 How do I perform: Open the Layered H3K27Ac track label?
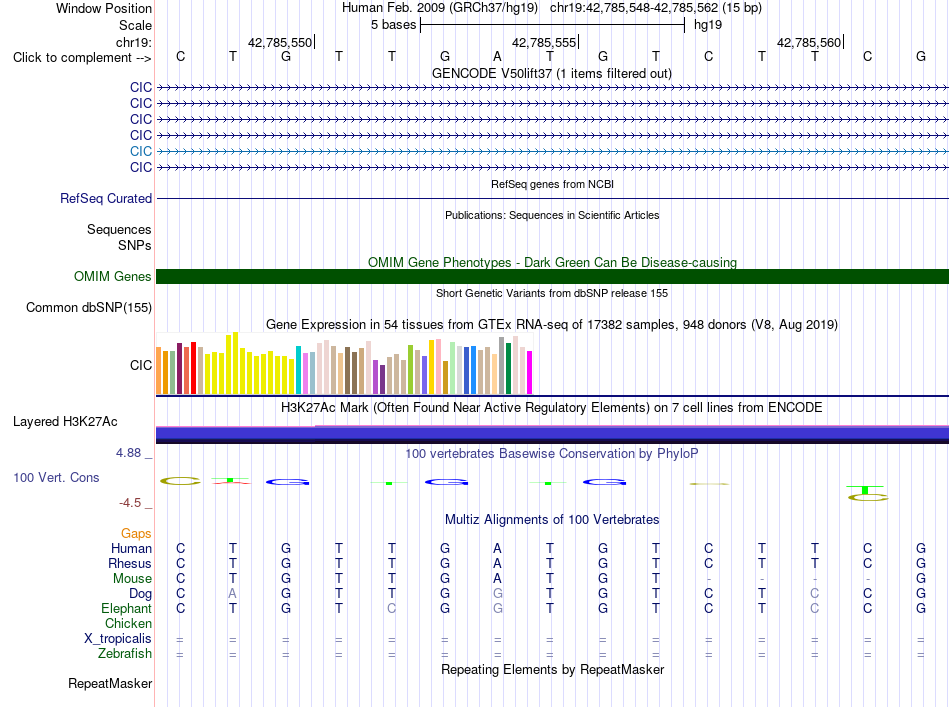[65, 422]
